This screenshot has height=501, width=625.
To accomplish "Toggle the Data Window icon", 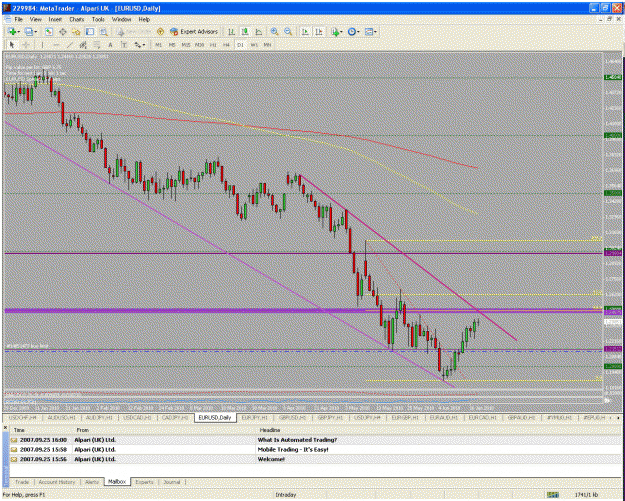I will [63, 31].
